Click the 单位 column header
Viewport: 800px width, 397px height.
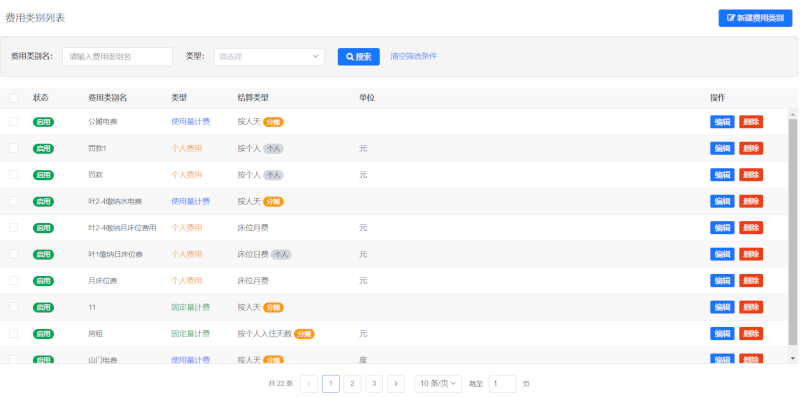(367, 97)
